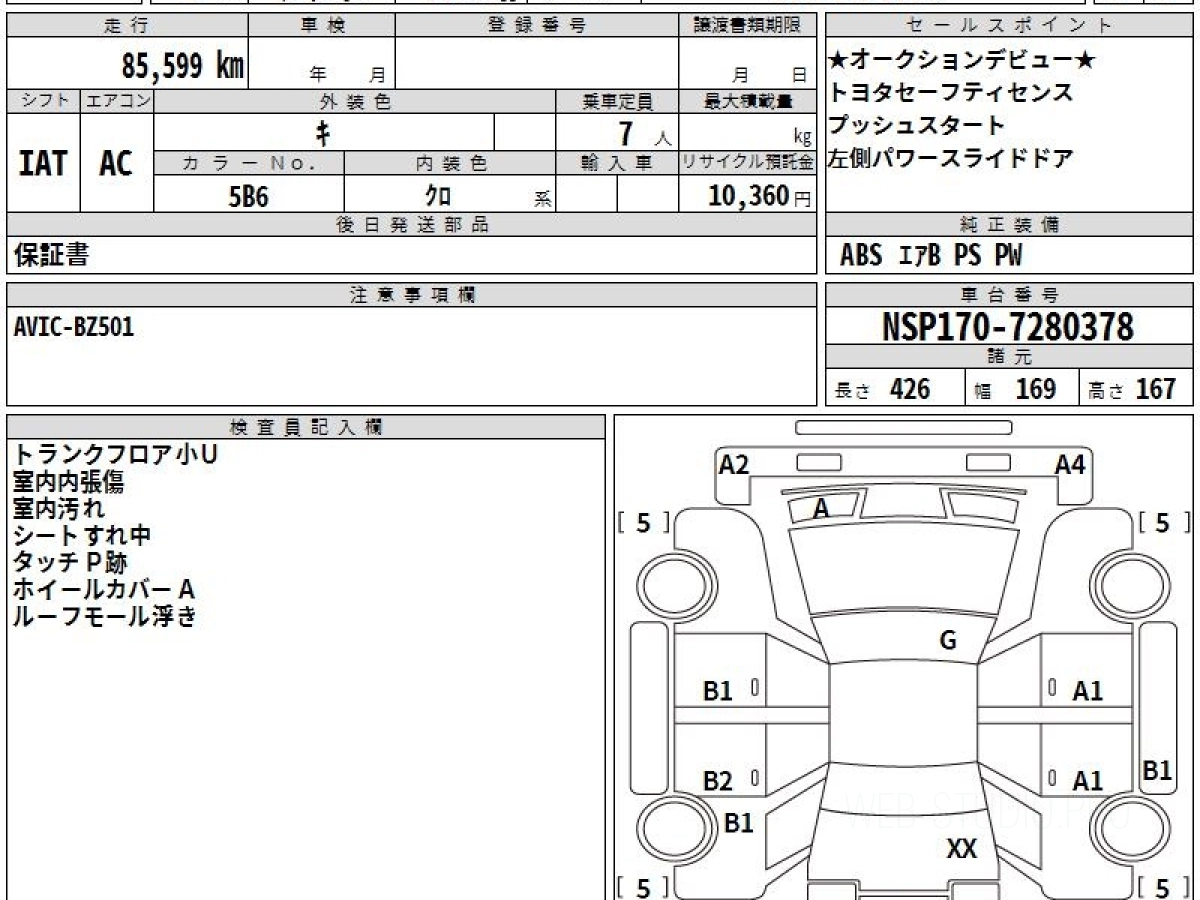Image resolution: width=1200 pixels, height=900 pixels.
Task: Click height value 167
Action: [x=1156, y=389]
